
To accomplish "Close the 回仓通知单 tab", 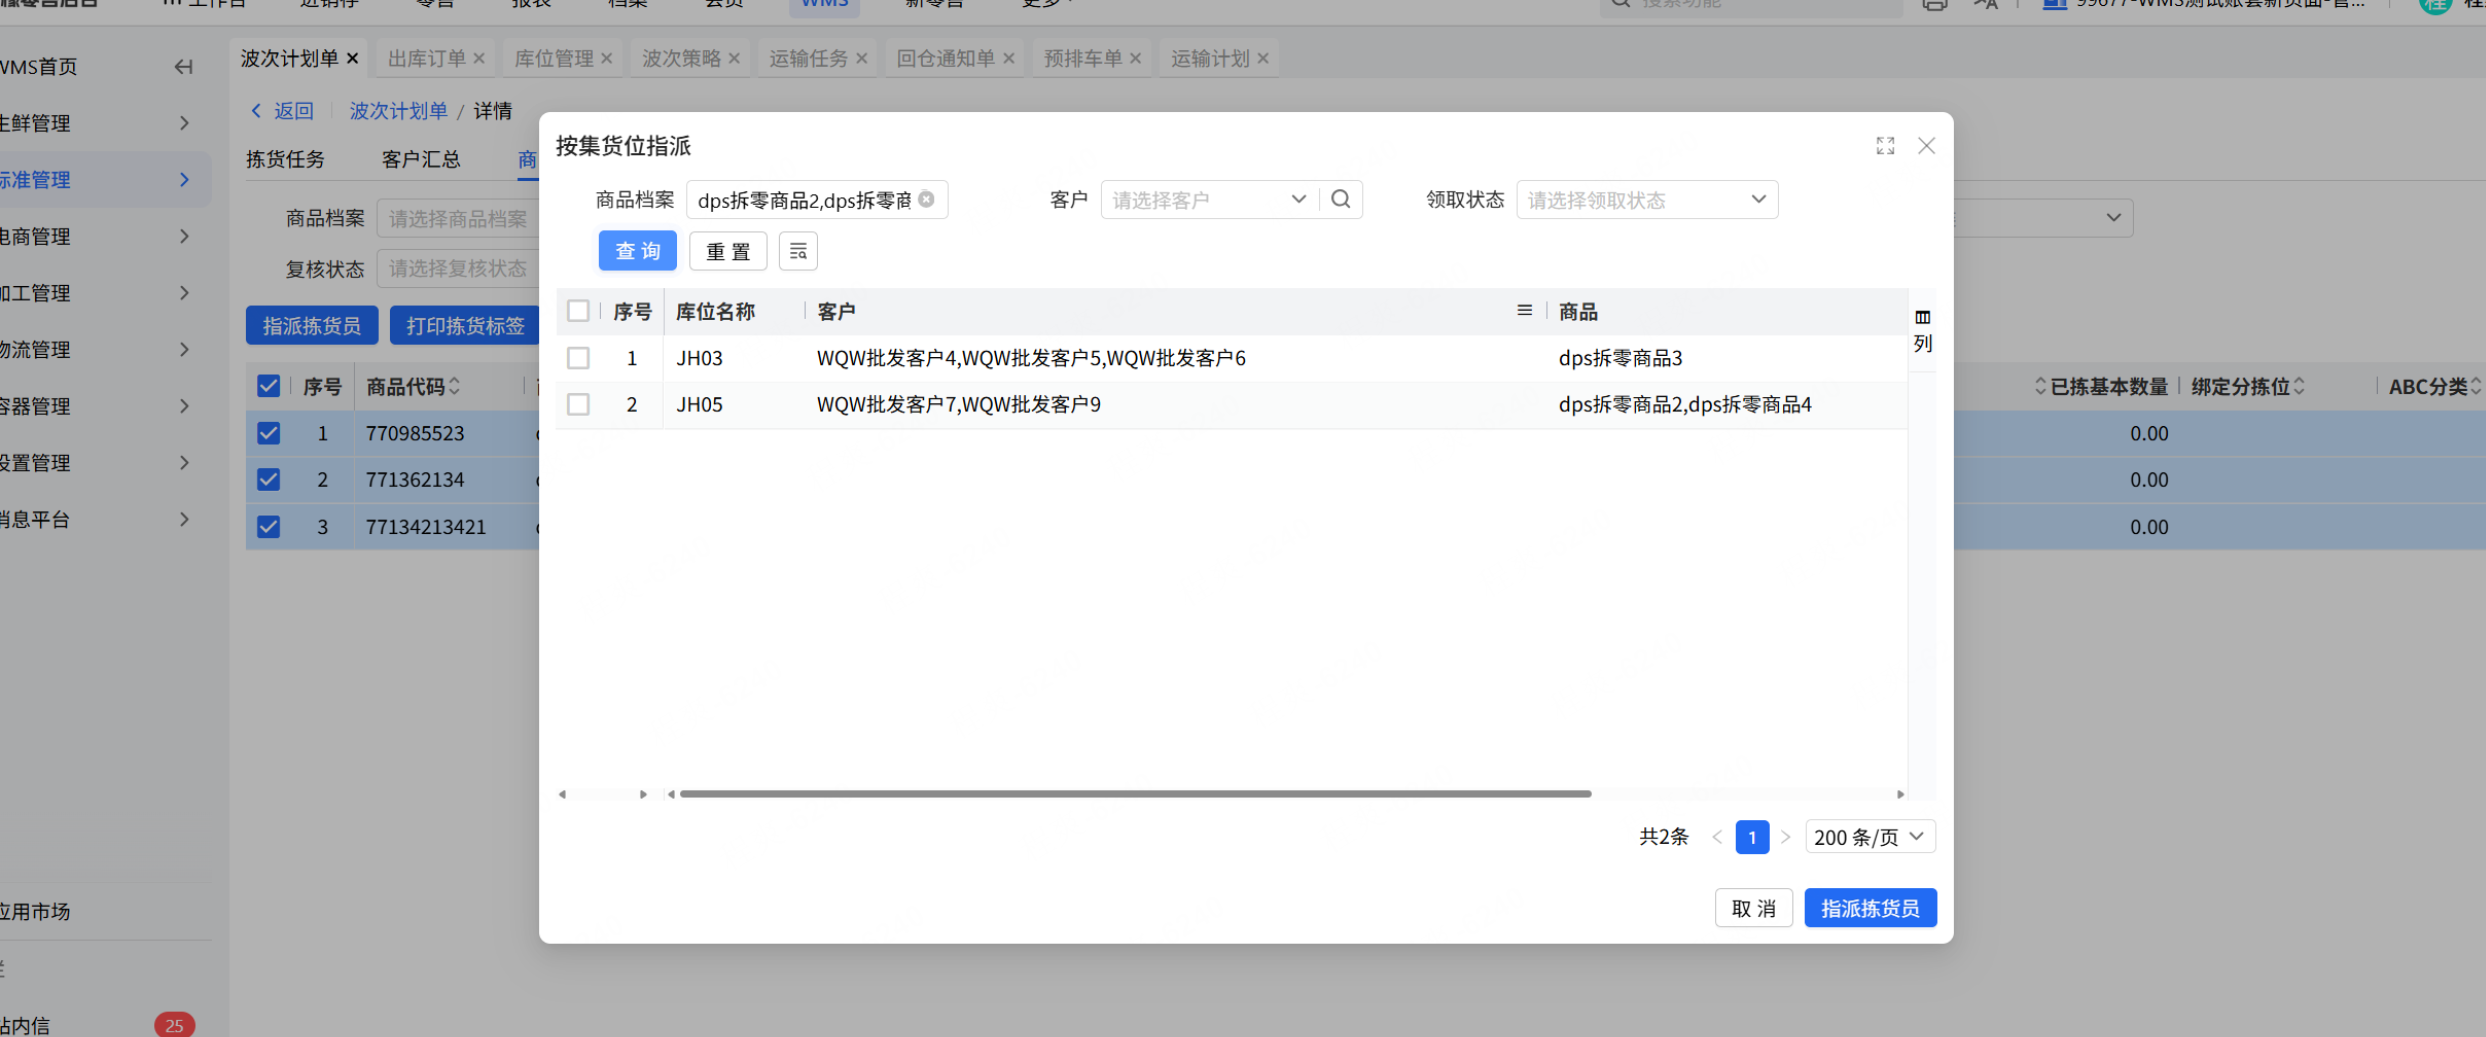I will click(1008, 59).
